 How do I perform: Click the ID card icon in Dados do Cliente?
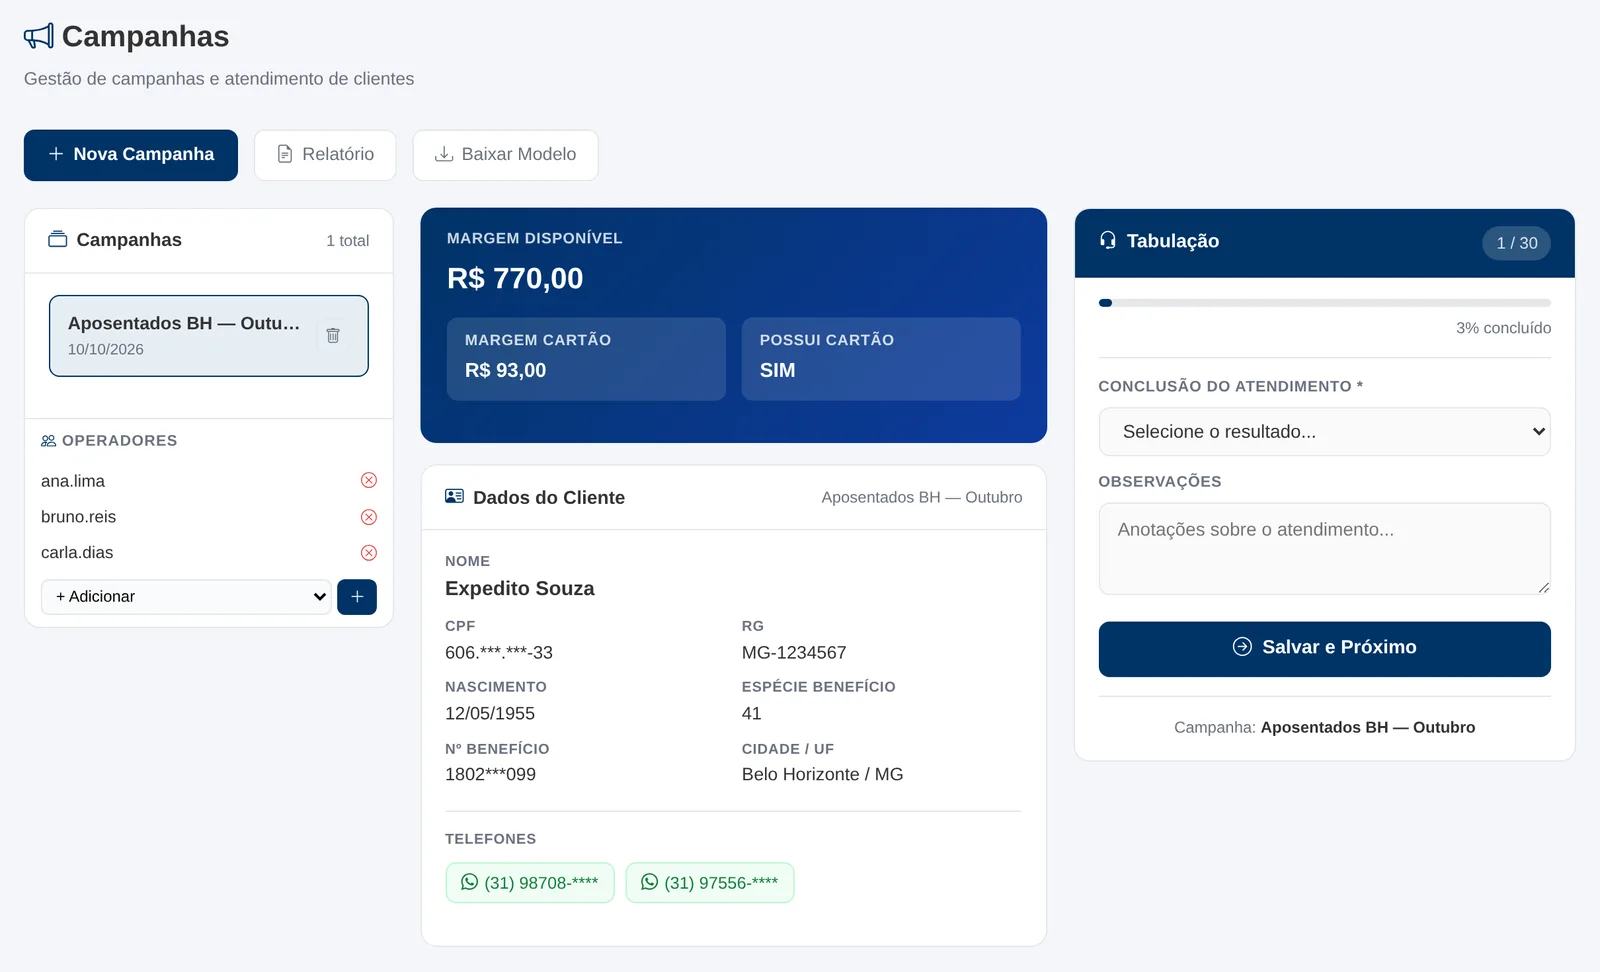(x=455, y=496)
